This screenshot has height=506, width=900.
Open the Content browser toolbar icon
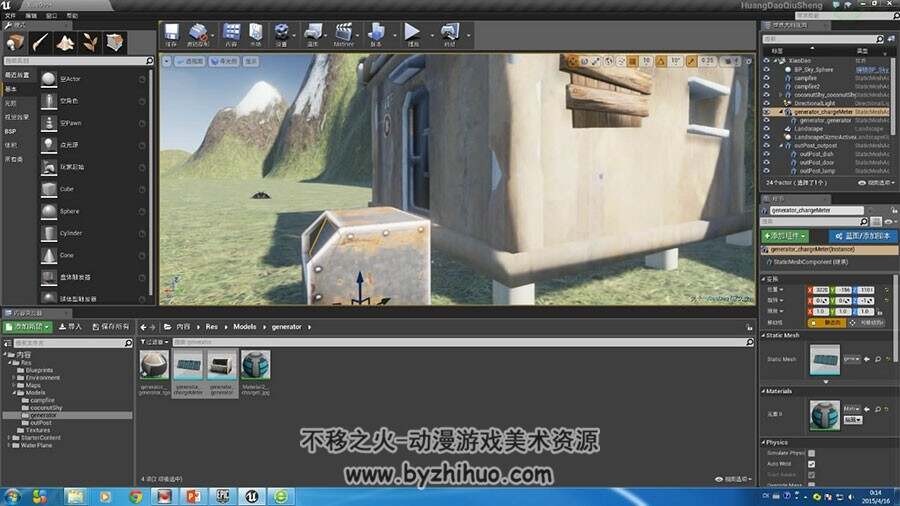coord(231,34)
